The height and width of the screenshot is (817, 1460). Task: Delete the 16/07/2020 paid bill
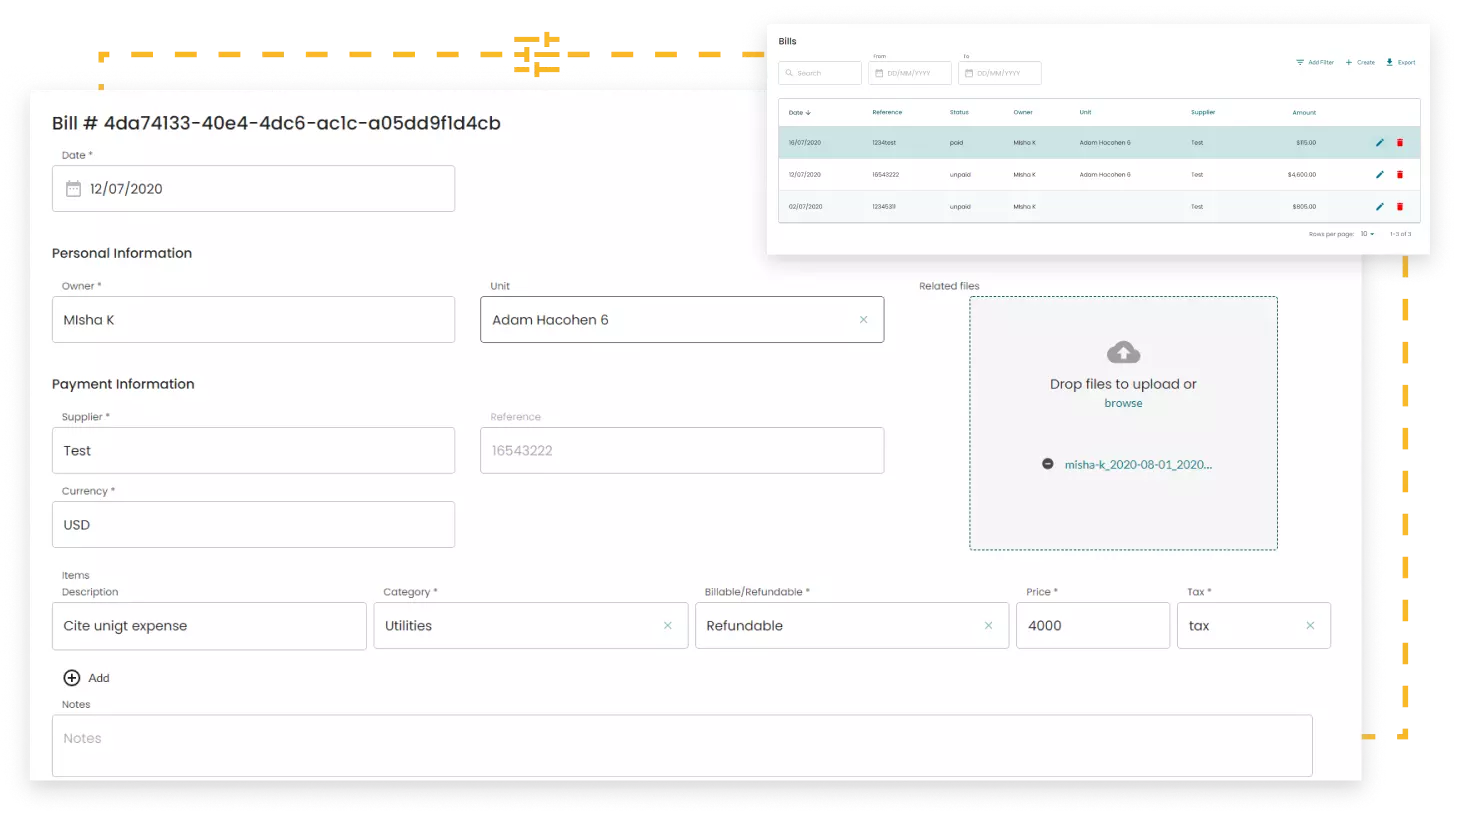[x=1399, y=143]
